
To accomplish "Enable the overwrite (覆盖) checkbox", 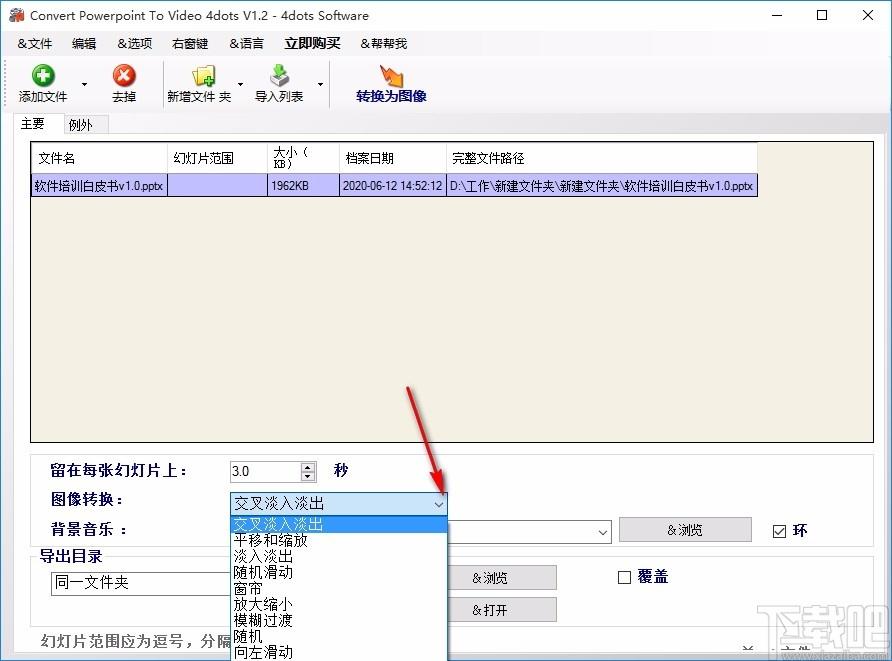I will coord(625,577).
